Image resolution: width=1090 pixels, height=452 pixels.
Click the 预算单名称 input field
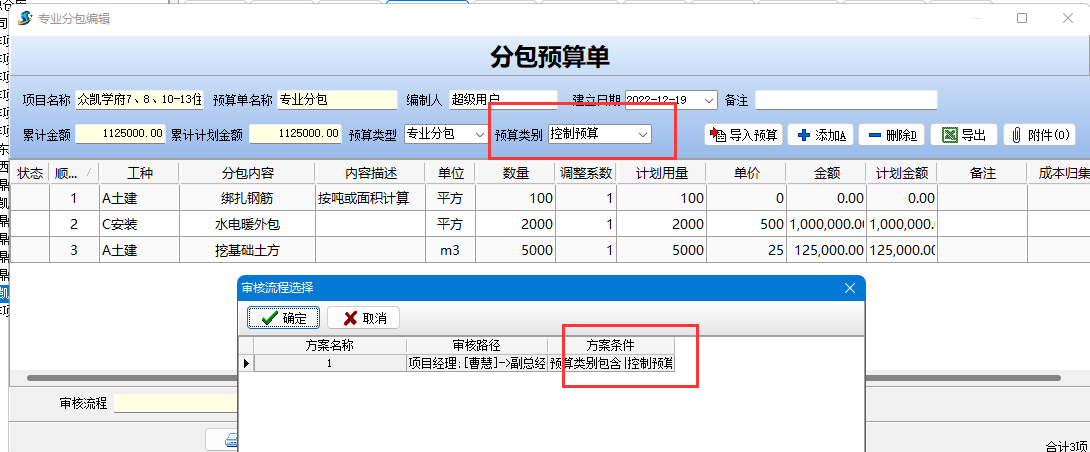(337, 100)
